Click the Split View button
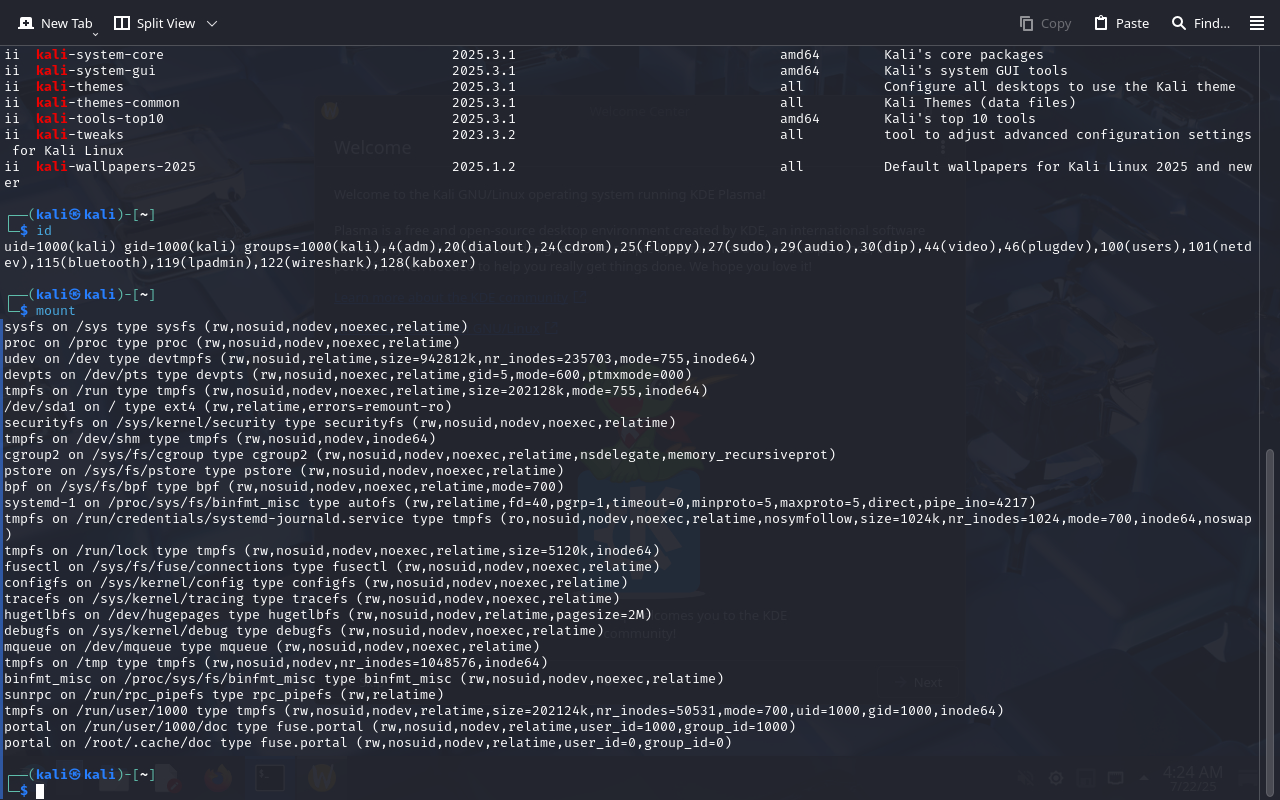The width and height of the screenshot is (1280, 800). pos(154,23)
